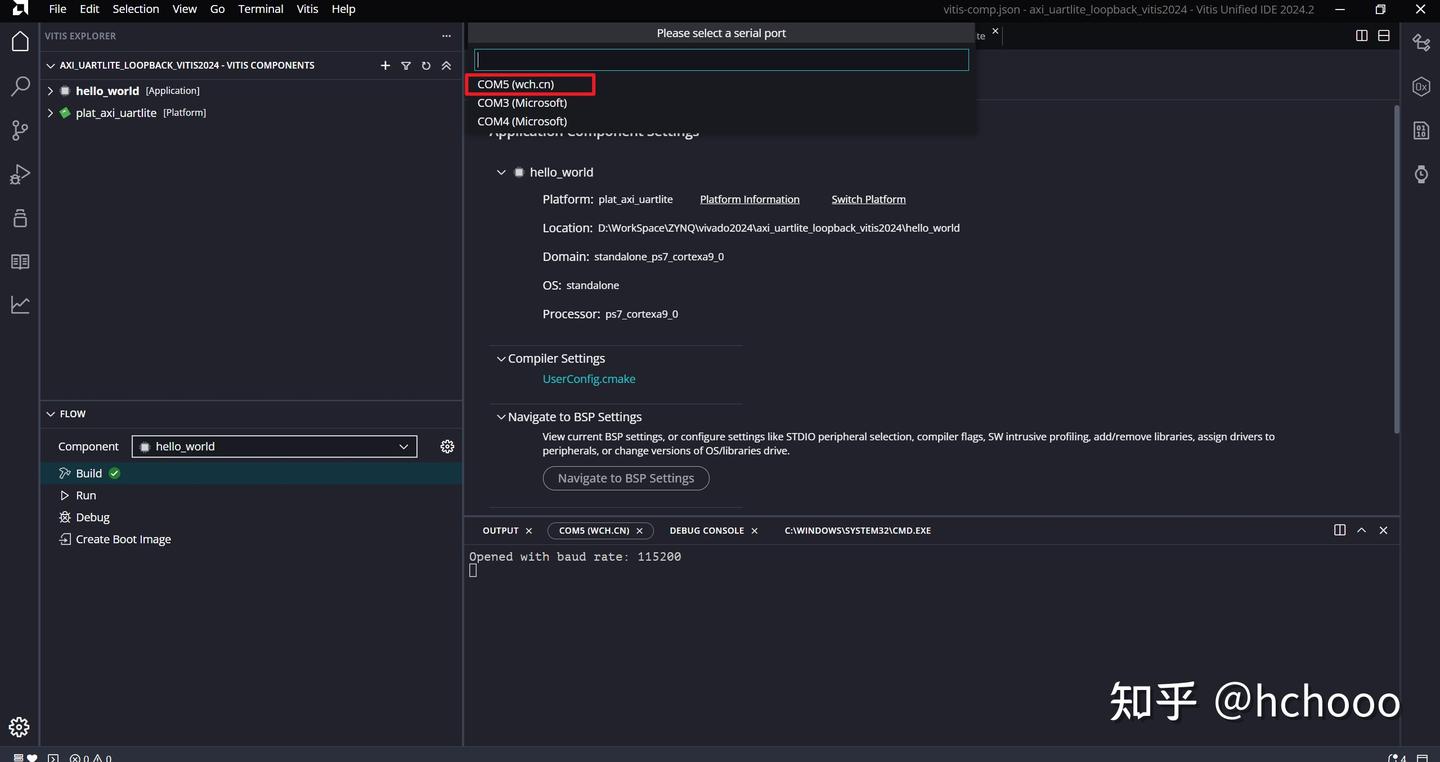This screenshot has width=1440, height=762.
Task: Collapse the Compiler Settings section
Action: pos(501,358)
